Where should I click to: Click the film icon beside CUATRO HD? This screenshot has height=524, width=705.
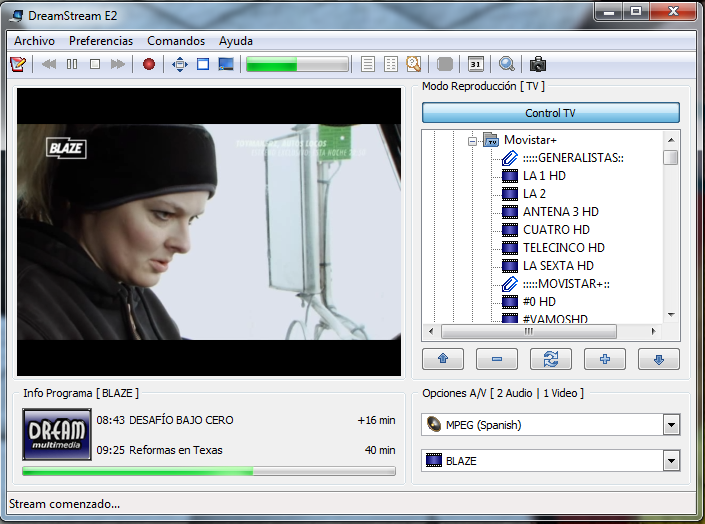(509, 230)
